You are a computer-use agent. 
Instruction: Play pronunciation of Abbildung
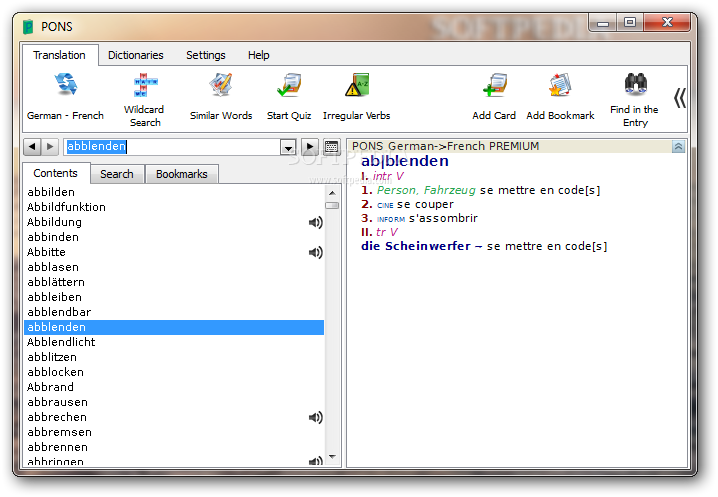point(315,223)
